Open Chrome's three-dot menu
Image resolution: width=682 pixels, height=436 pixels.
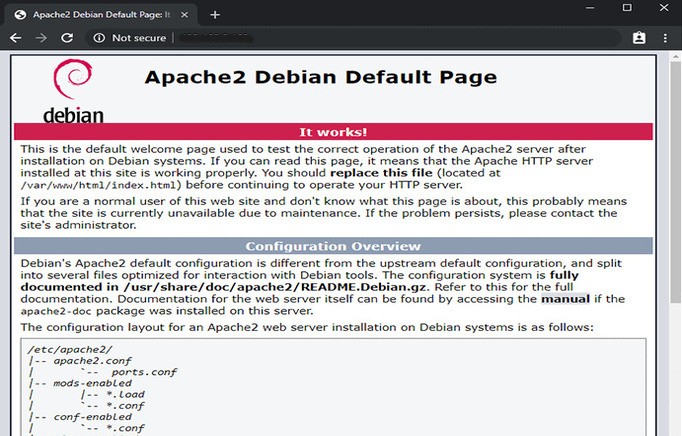click(666, 38)
